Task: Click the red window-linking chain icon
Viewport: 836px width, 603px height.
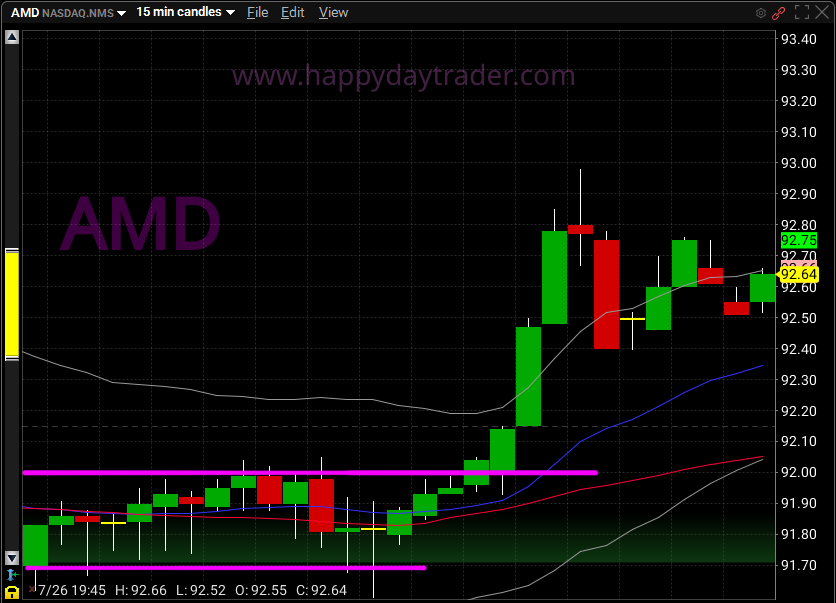Action: tap(778, 13)
